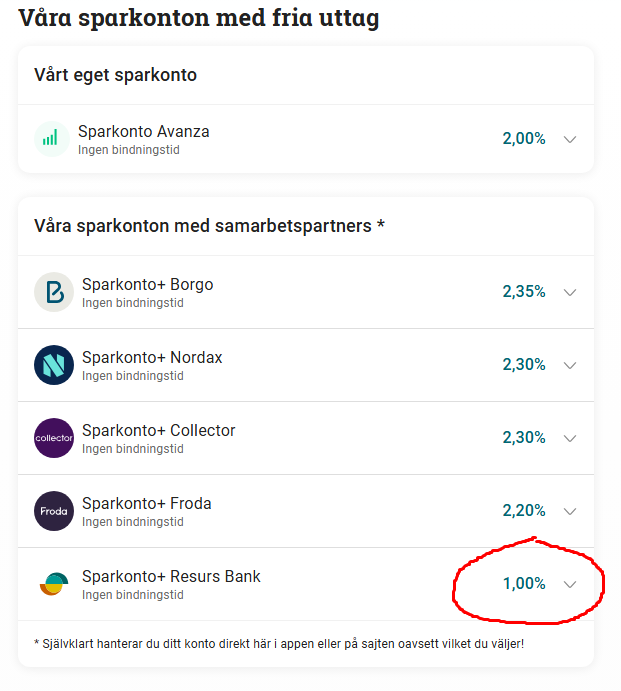Open the Sparkonto Avanza account name
This screenshot has height=691, width=621.
point(143,132)
